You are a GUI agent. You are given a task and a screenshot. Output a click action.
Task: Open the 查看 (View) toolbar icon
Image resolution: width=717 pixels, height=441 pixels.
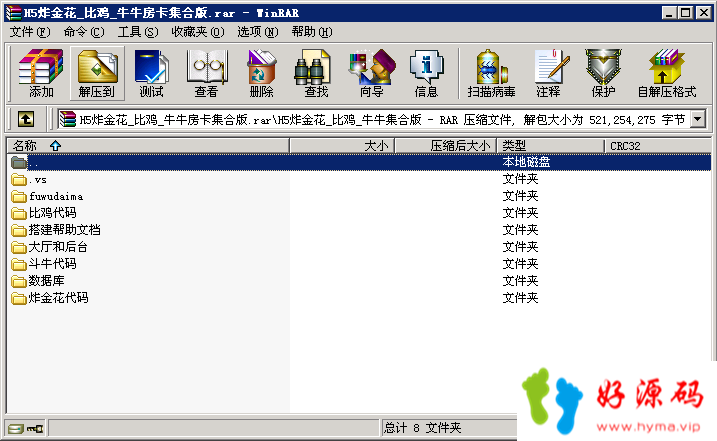tap(207, 73)
